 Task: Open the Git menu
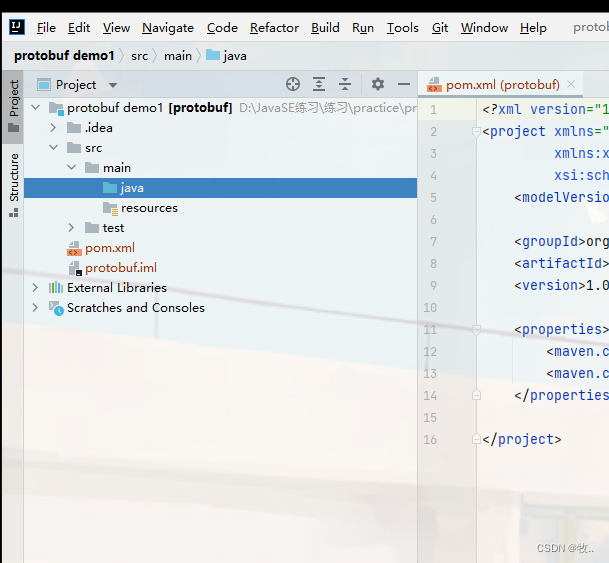click(x=440, y=28)
